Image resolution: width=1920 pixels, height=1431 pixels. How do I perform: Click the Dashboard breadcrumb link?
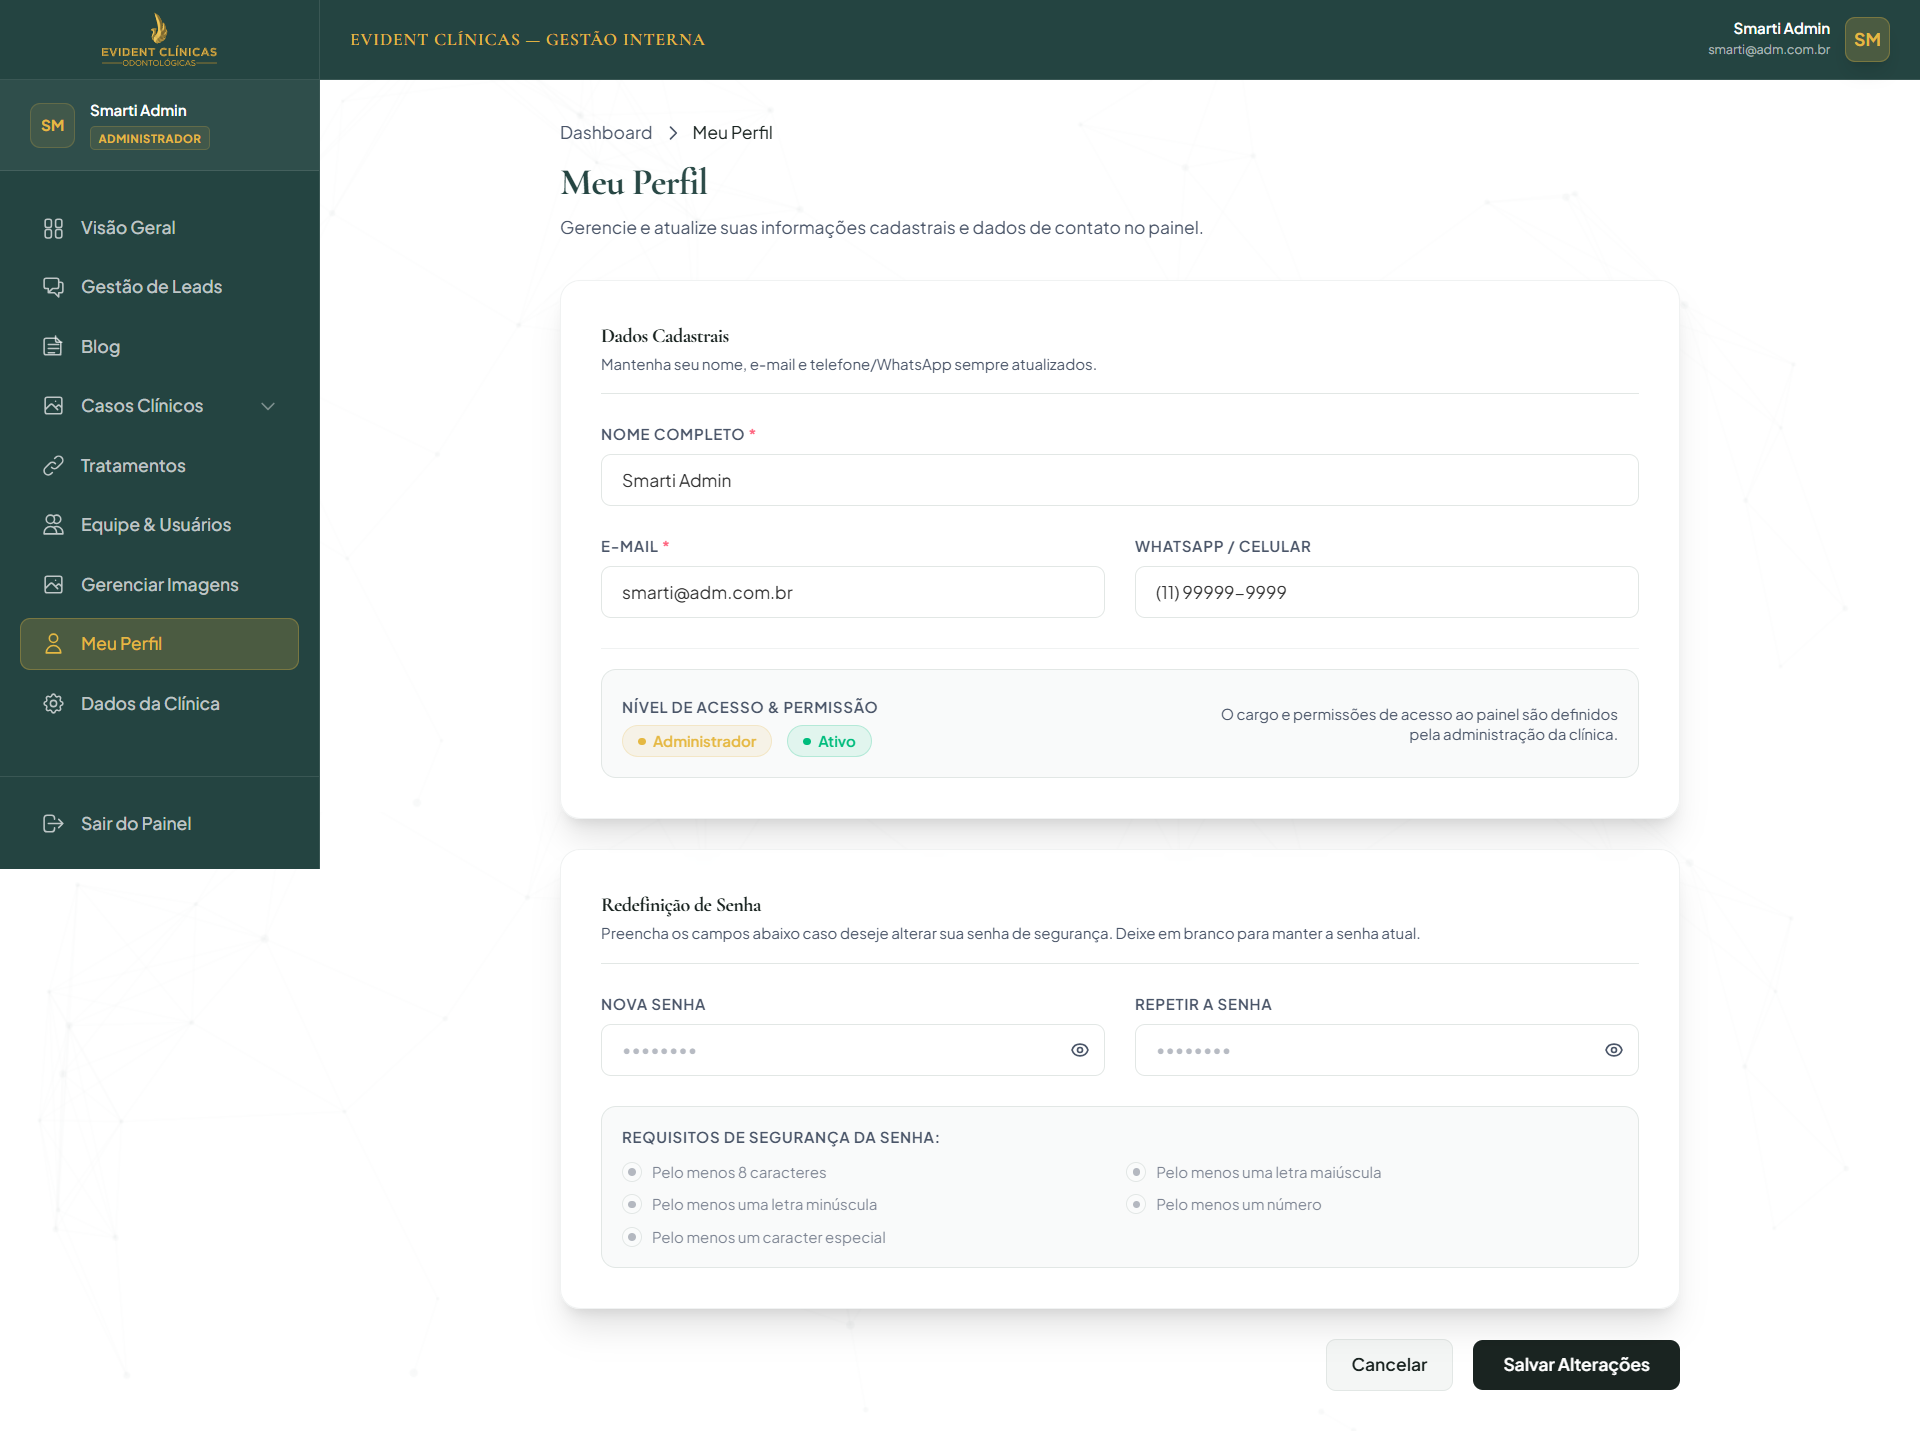606,133
